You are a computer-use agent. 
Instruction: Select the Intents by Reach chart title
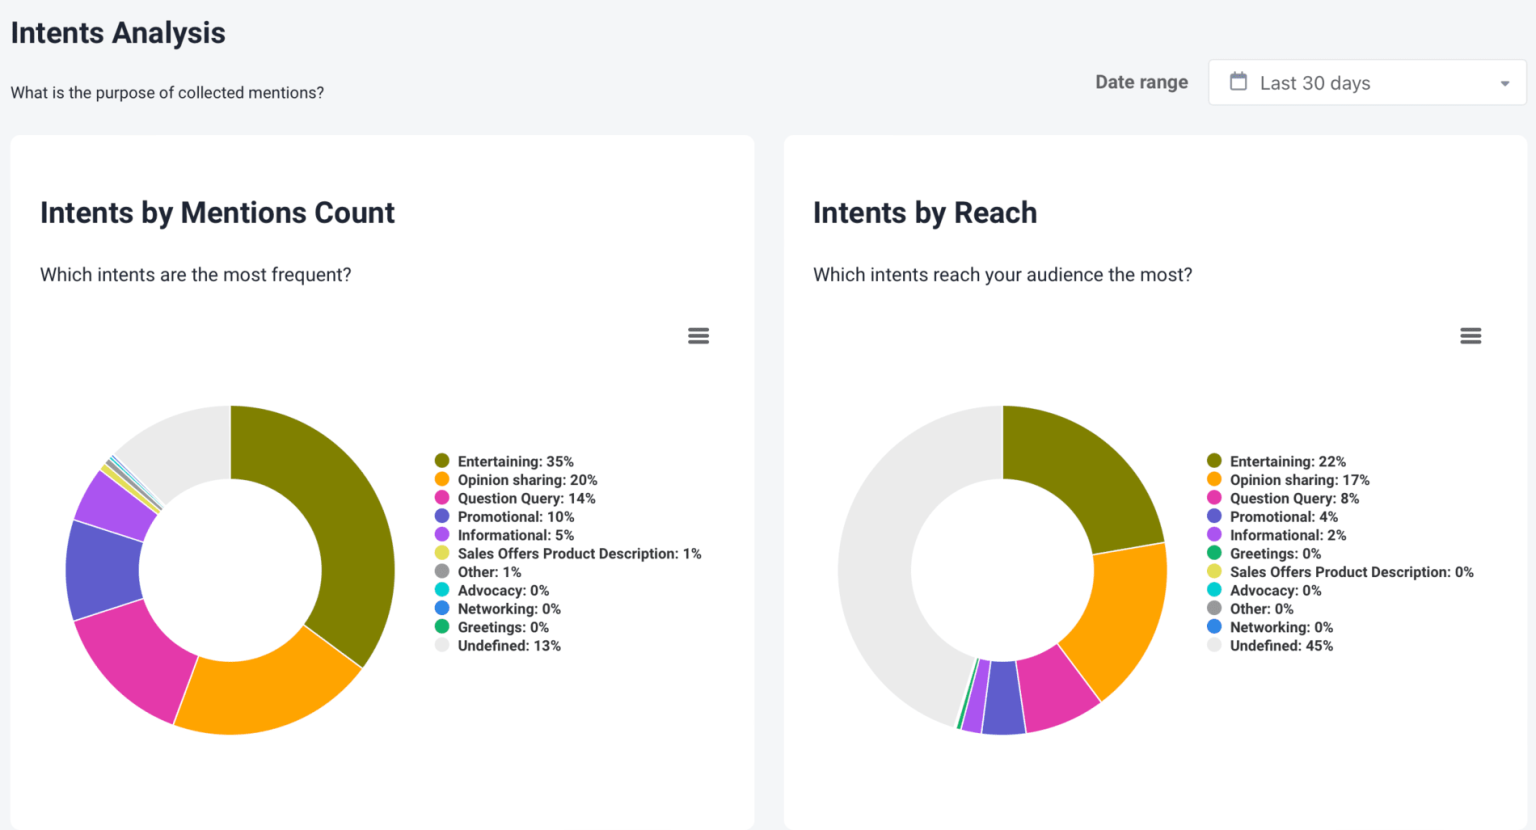tap(925, 213)
